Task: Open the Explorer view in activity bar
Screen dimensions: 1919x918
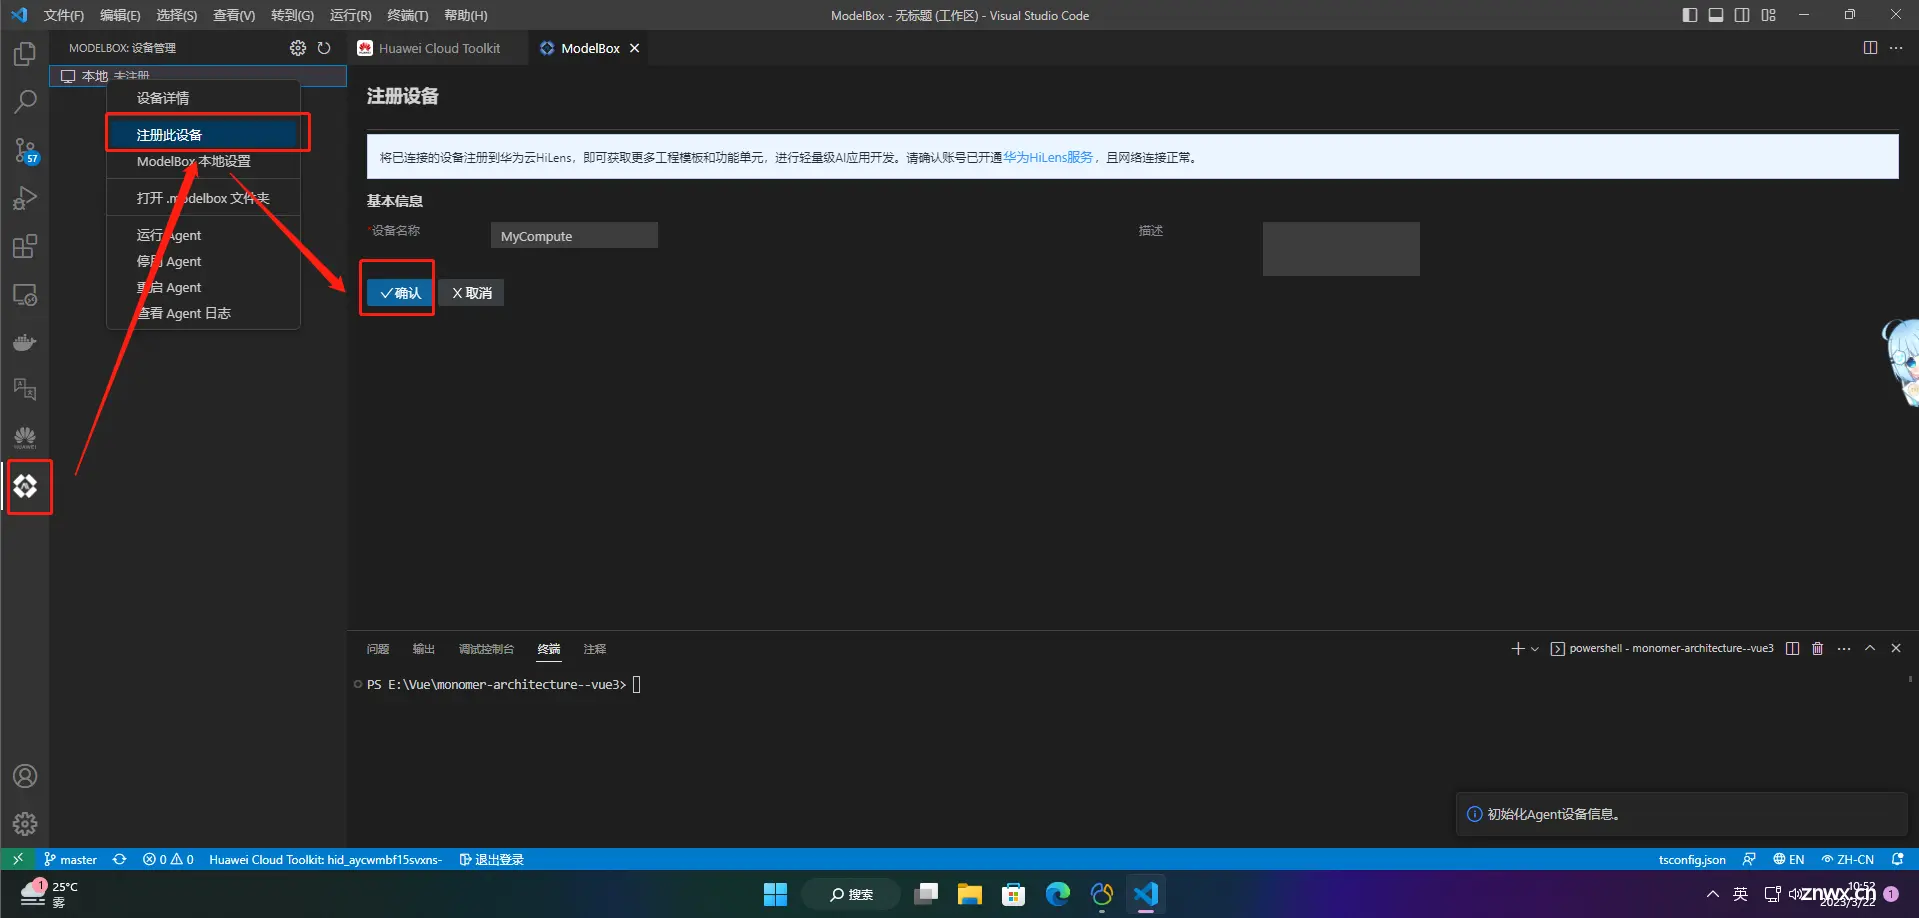Action: click(x=25, y=54)
